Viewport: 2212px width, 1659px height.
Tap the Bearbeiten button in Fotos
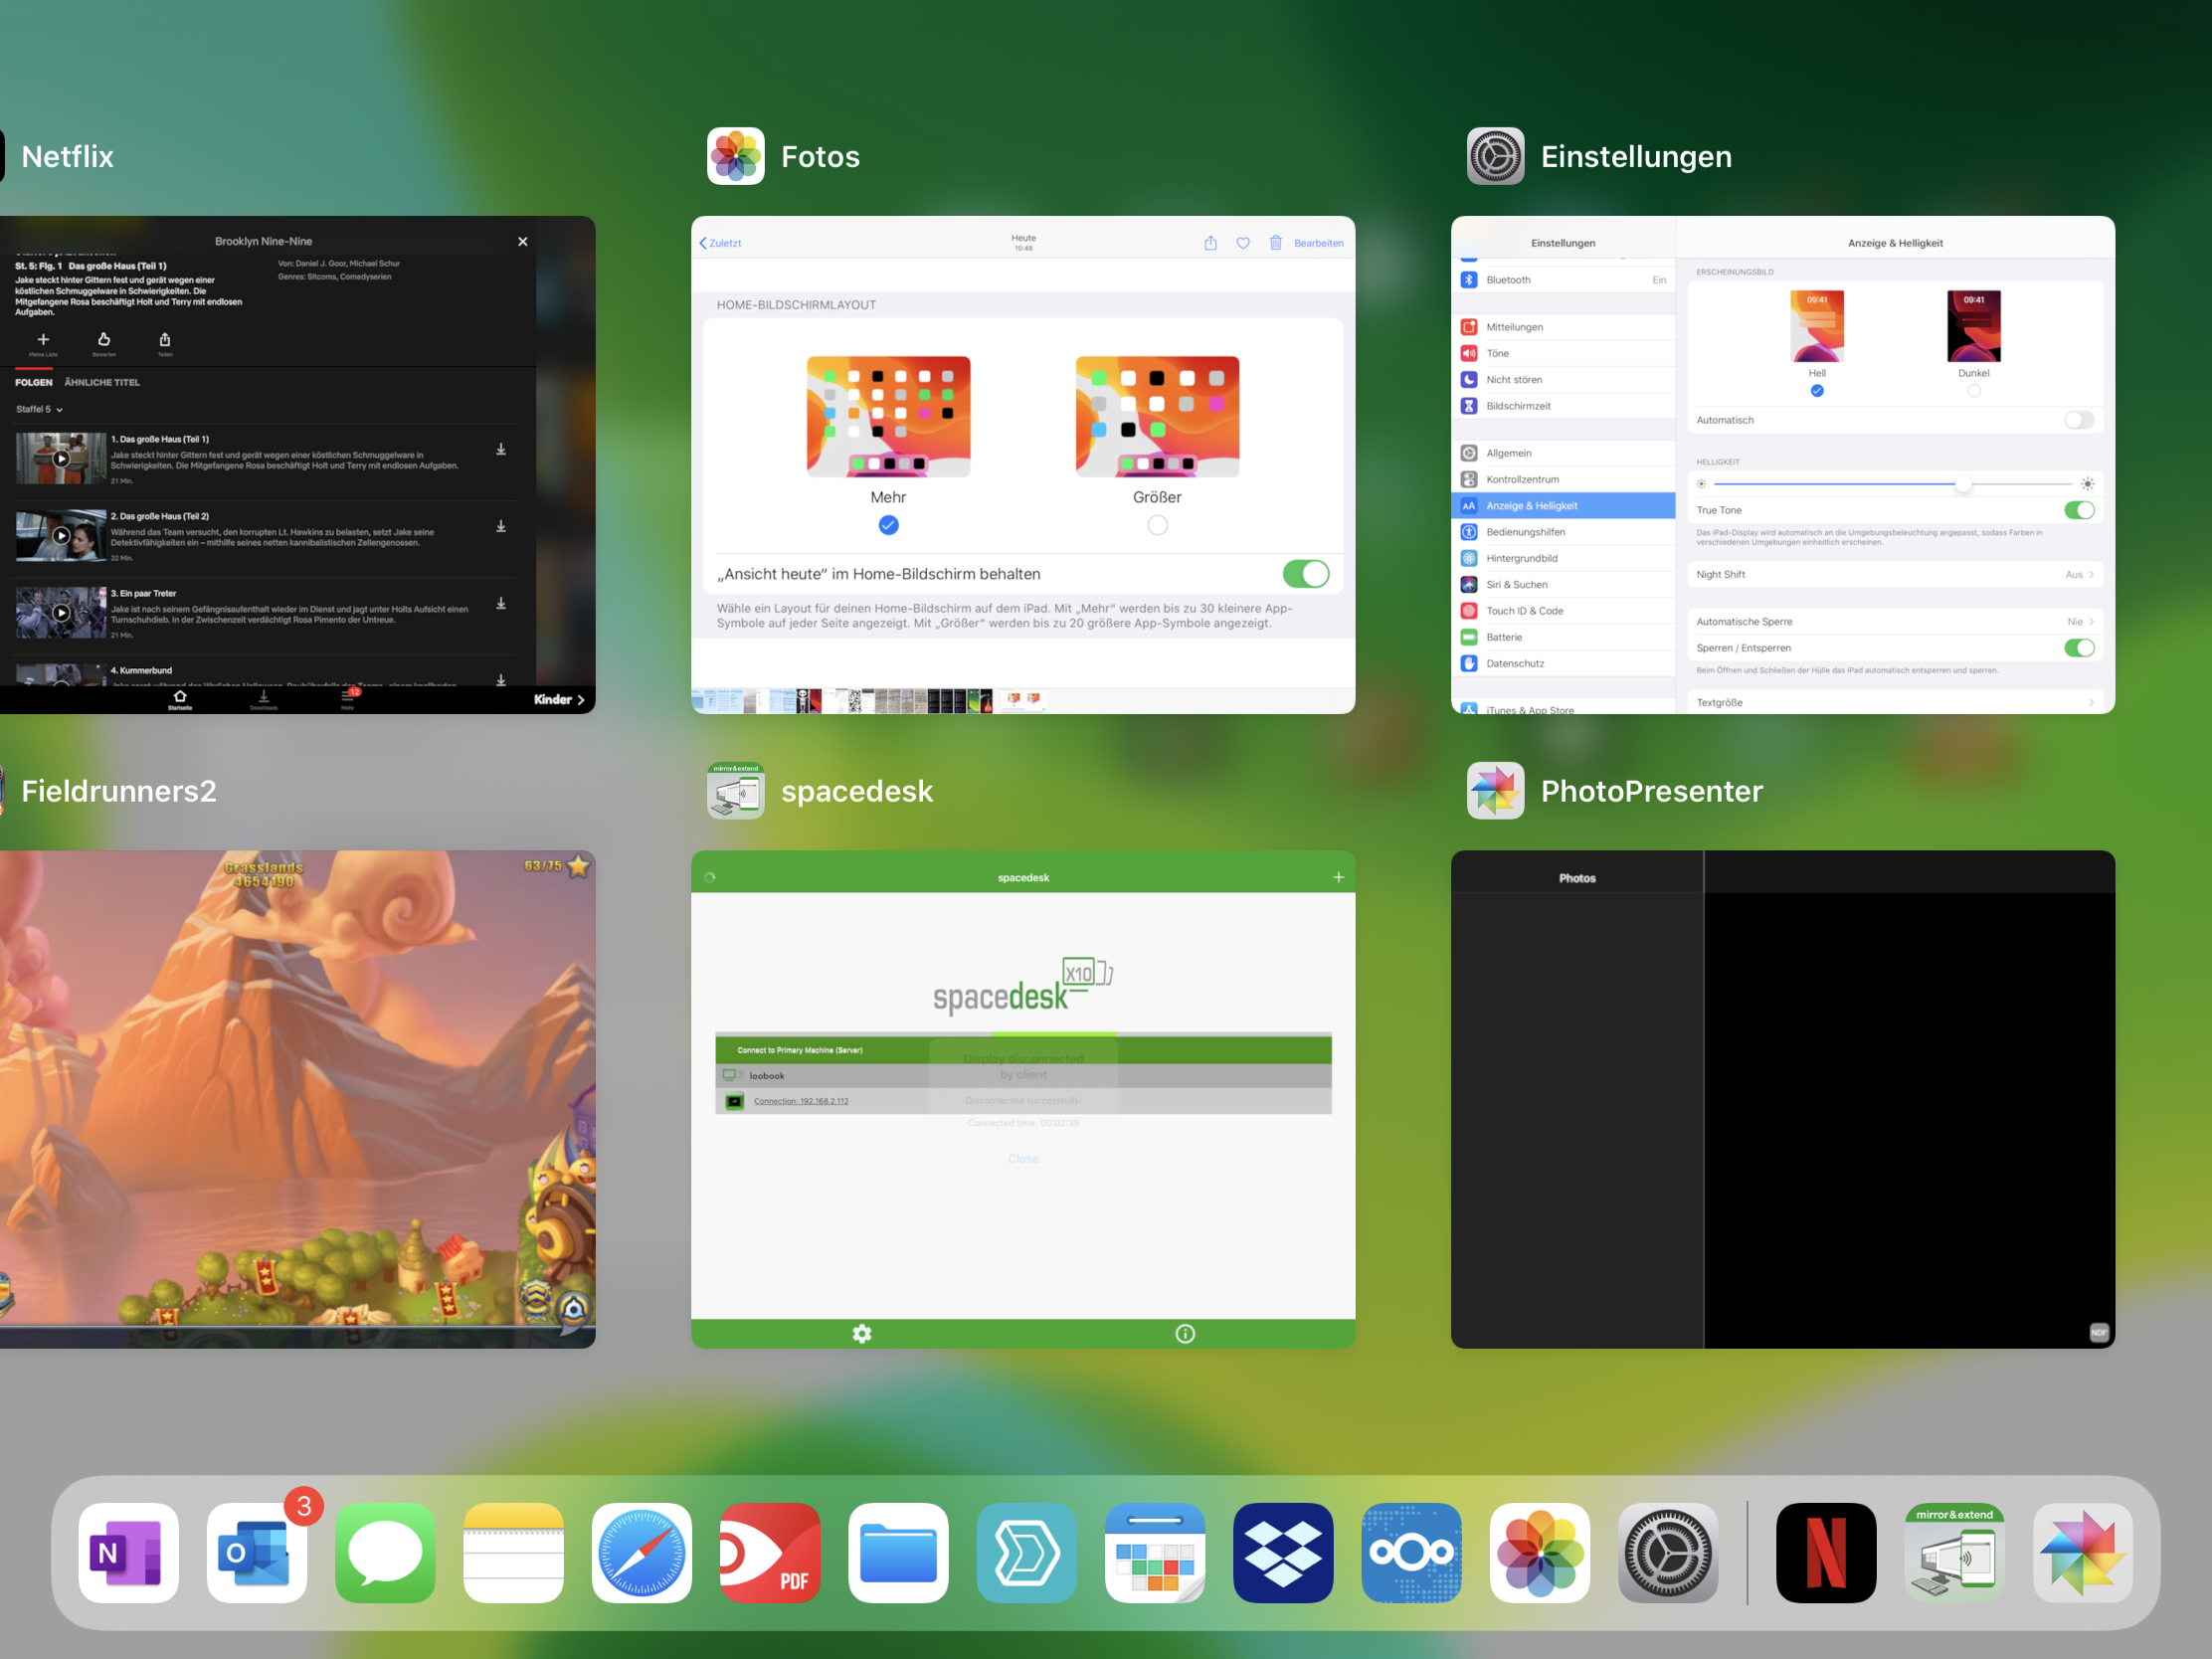tap(1318, 243)
